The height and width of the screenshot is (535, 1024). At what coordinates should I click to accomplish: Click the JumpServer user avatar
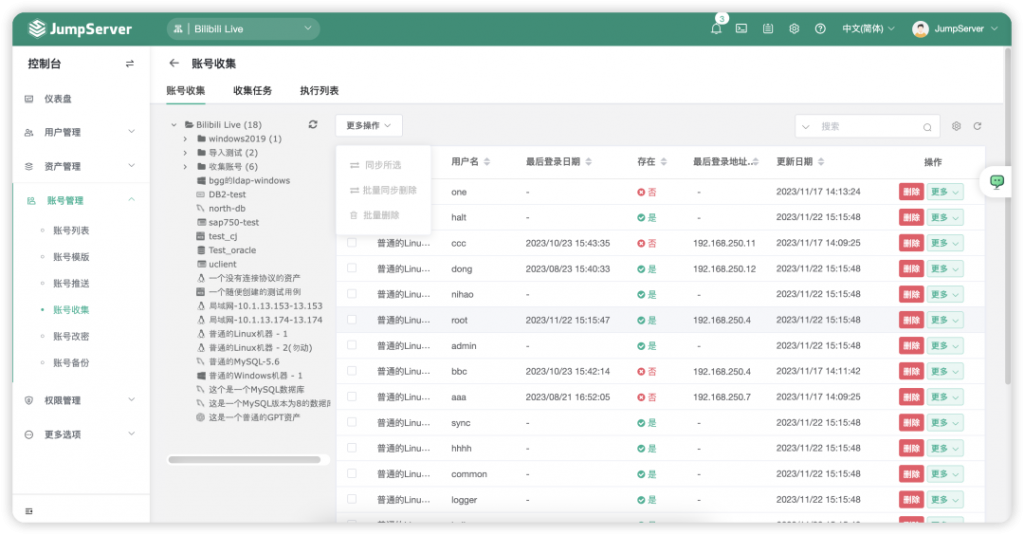920,29
